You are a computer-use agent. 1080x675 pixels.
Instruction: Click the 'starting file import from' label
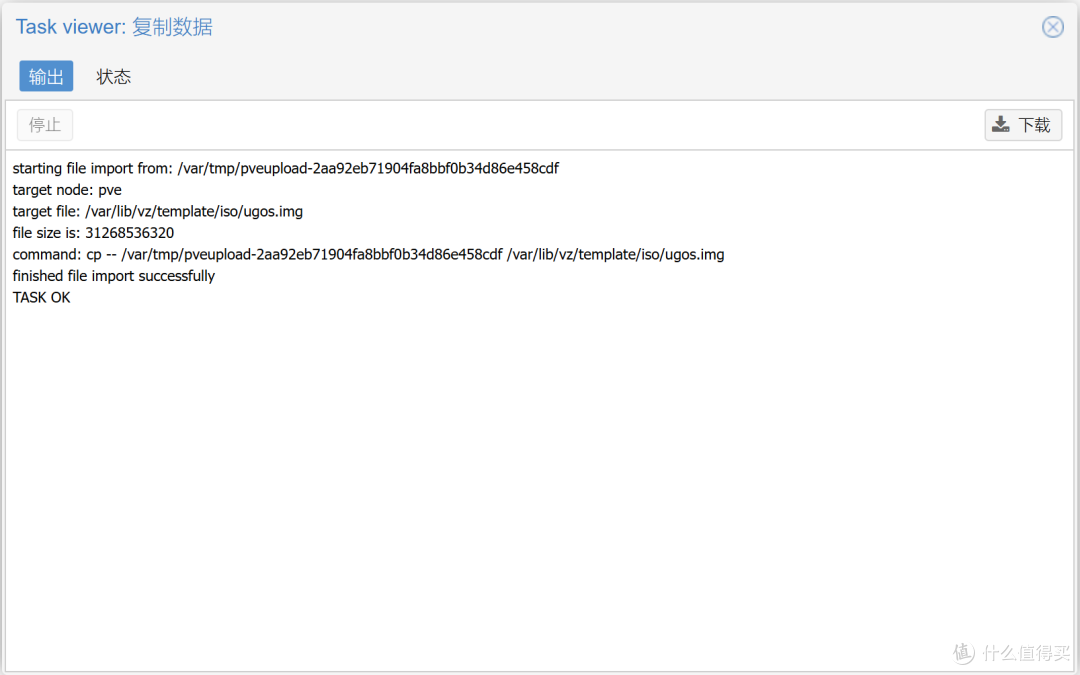[x=92, y=169]
